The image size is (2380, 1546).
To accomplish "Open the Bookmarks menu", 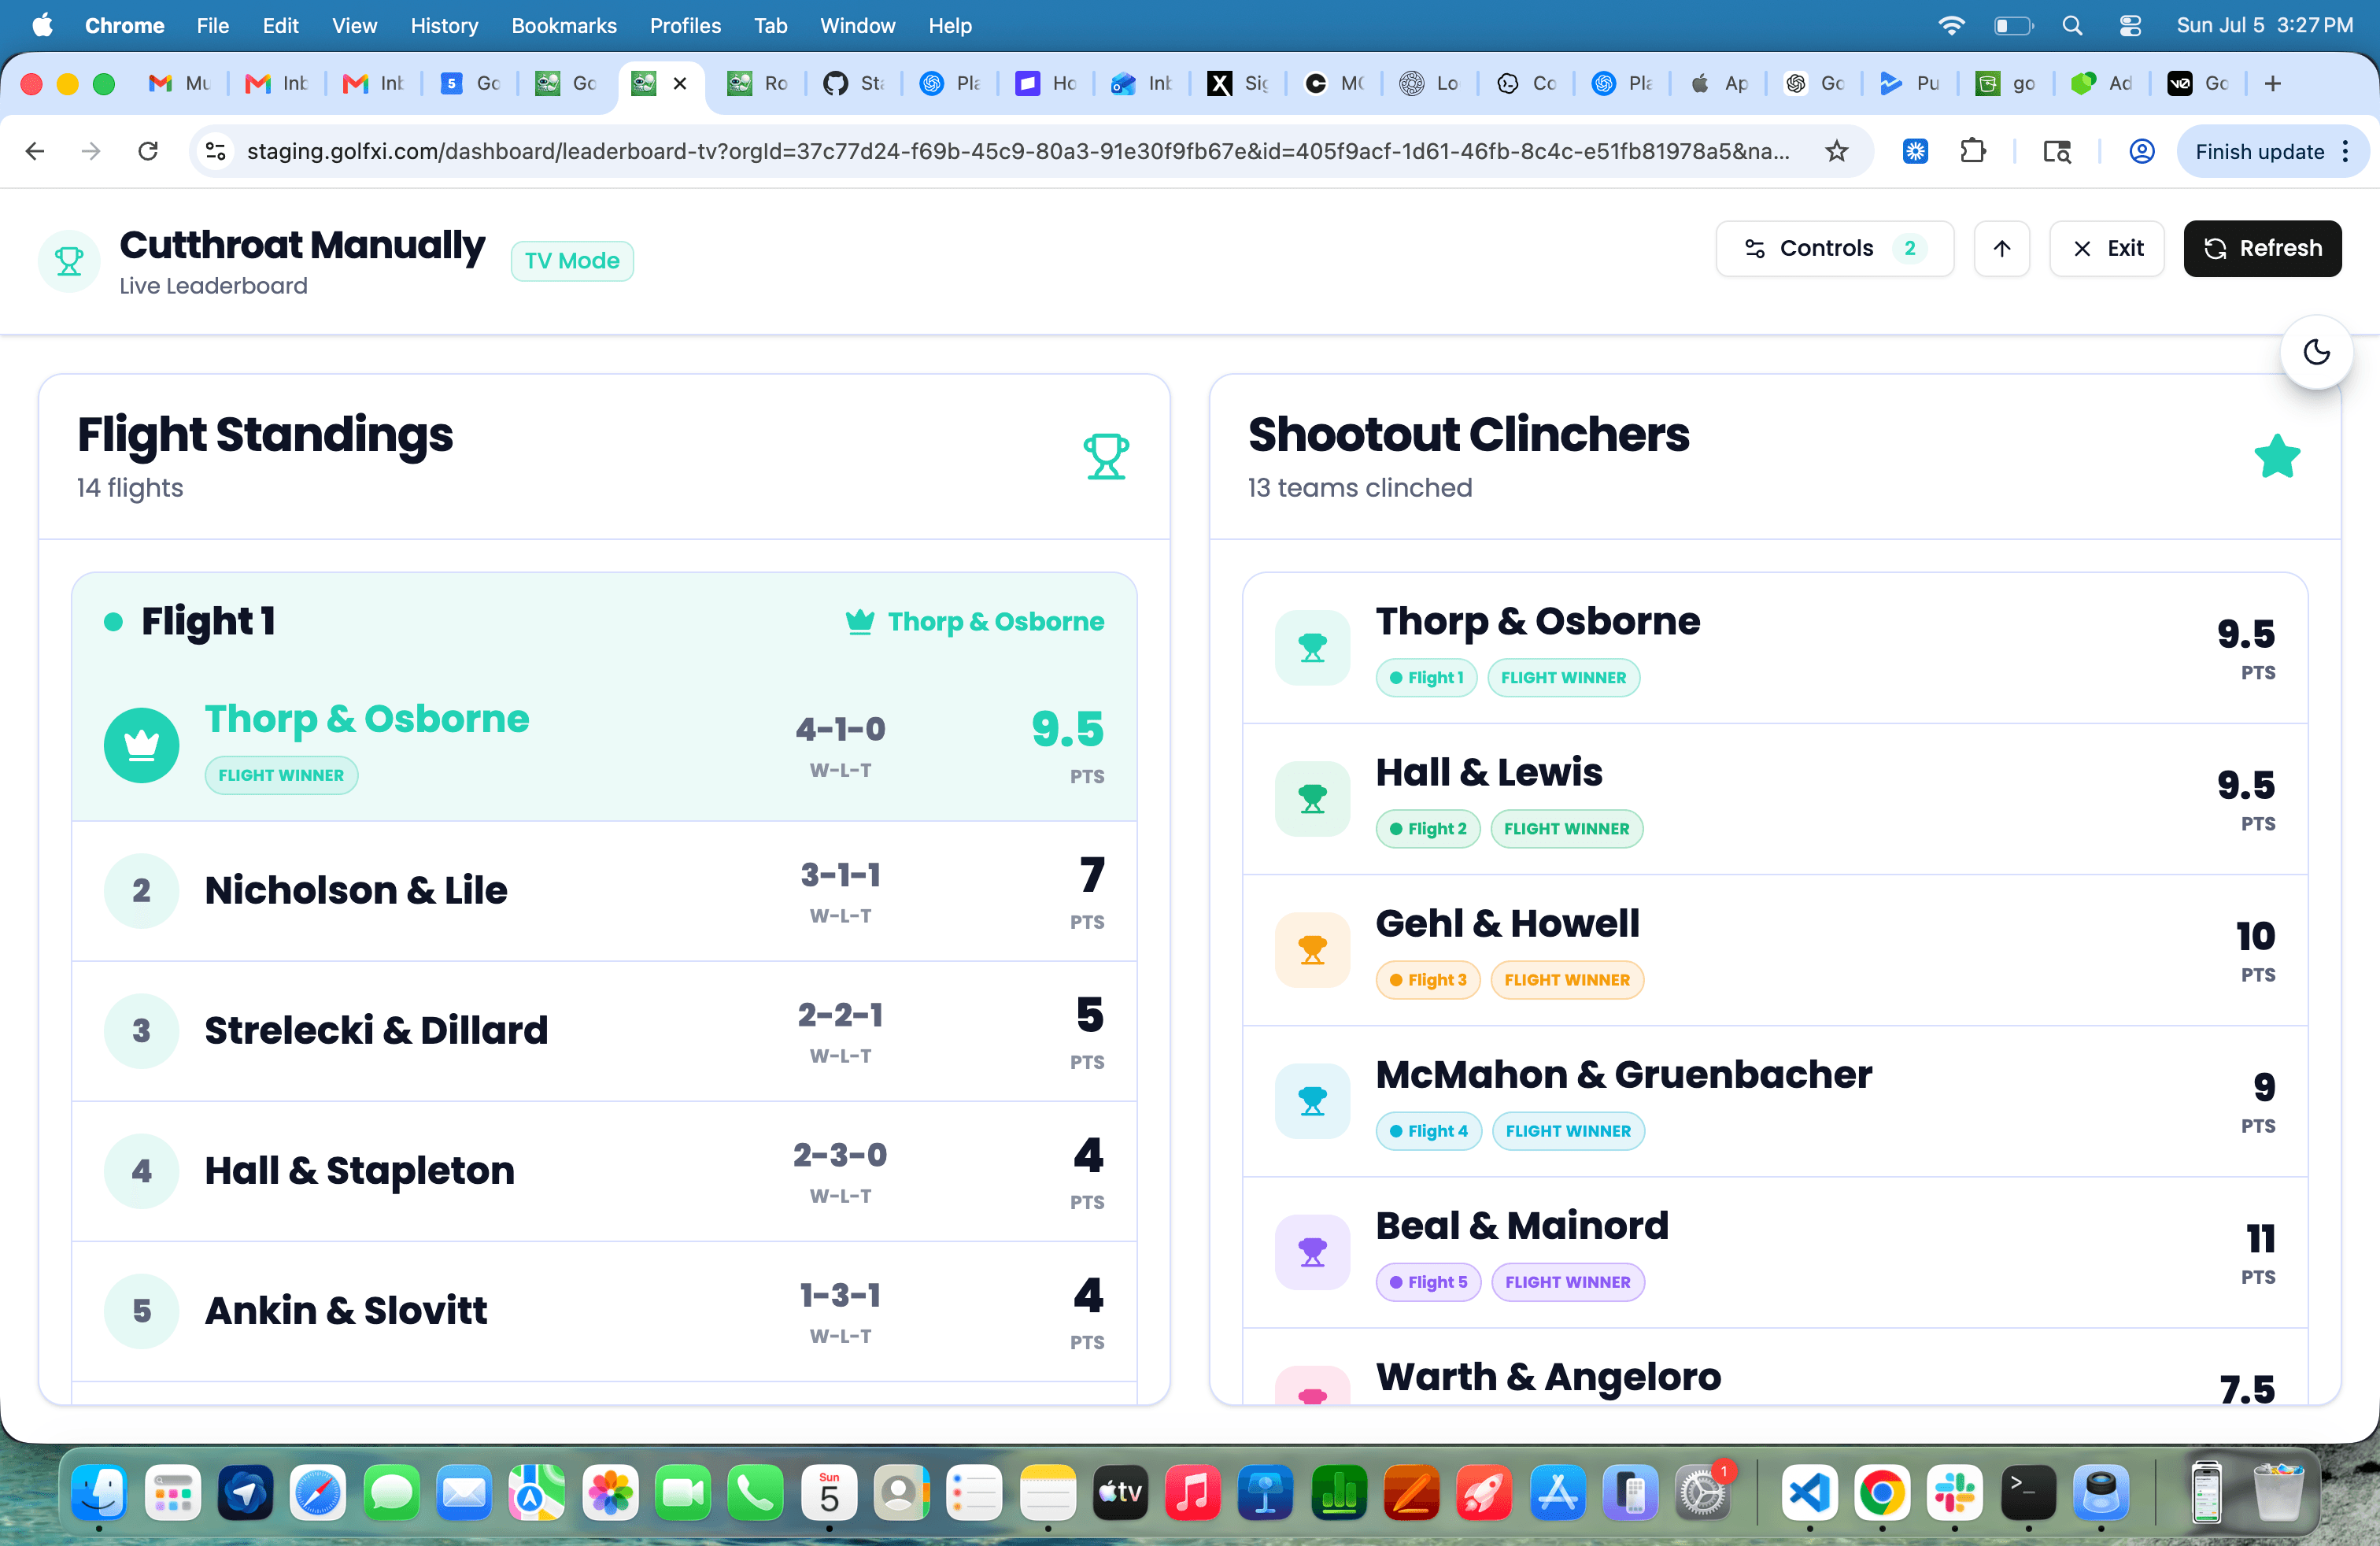I will tap(563, 26).
